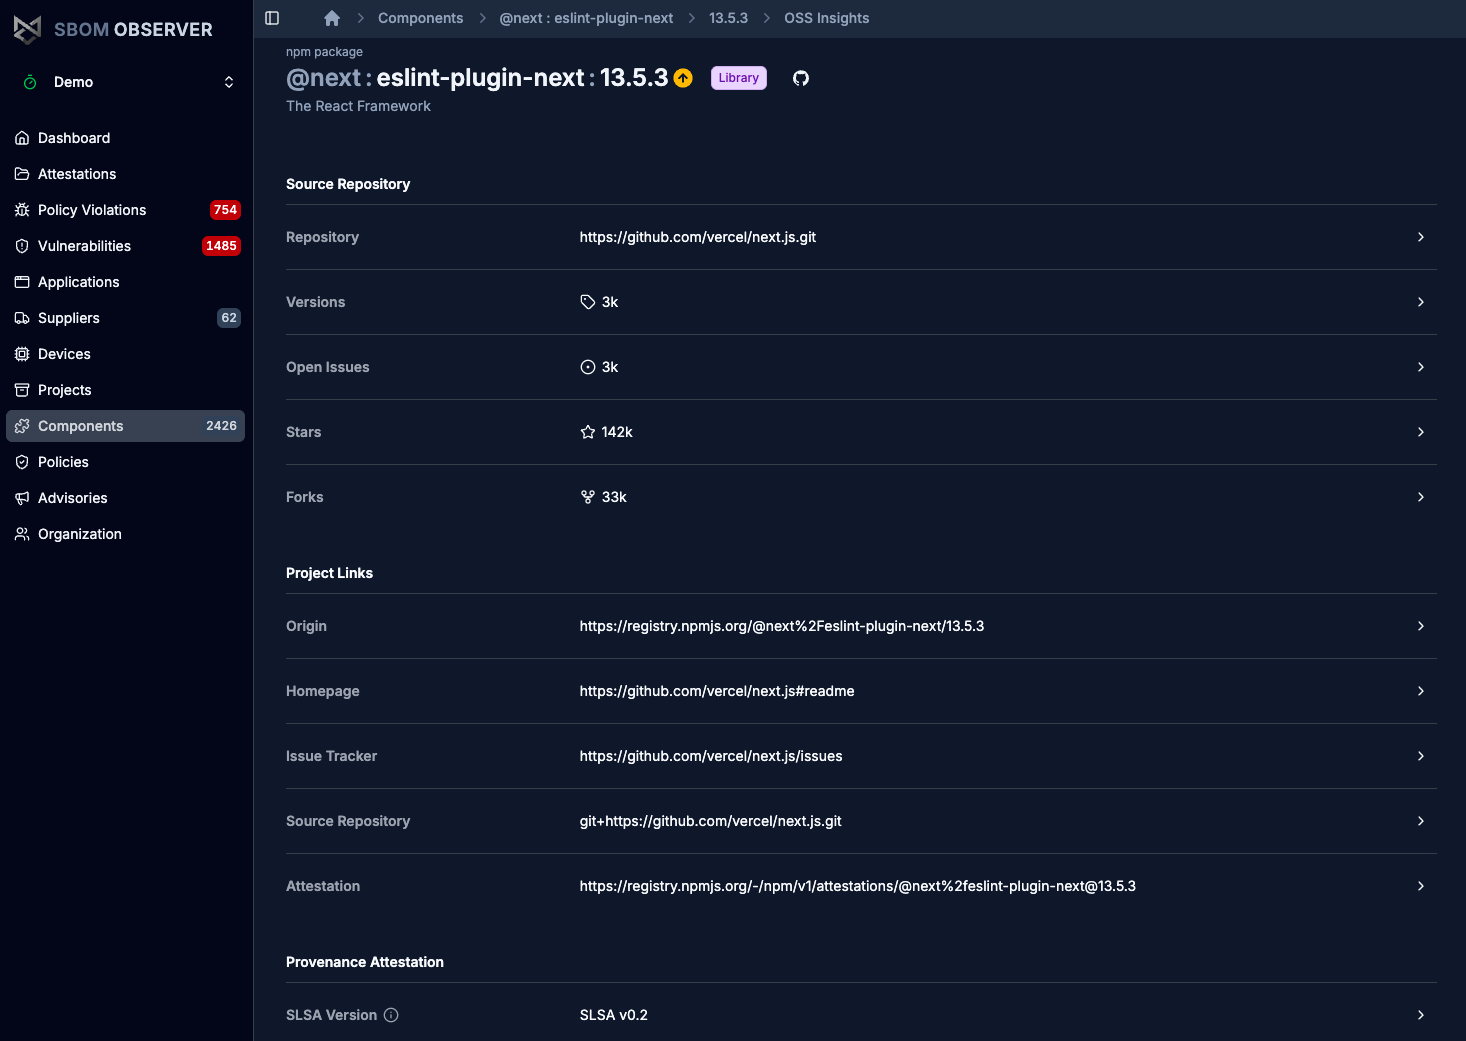Click the orange update arrow icon

(x=683, y=78)
